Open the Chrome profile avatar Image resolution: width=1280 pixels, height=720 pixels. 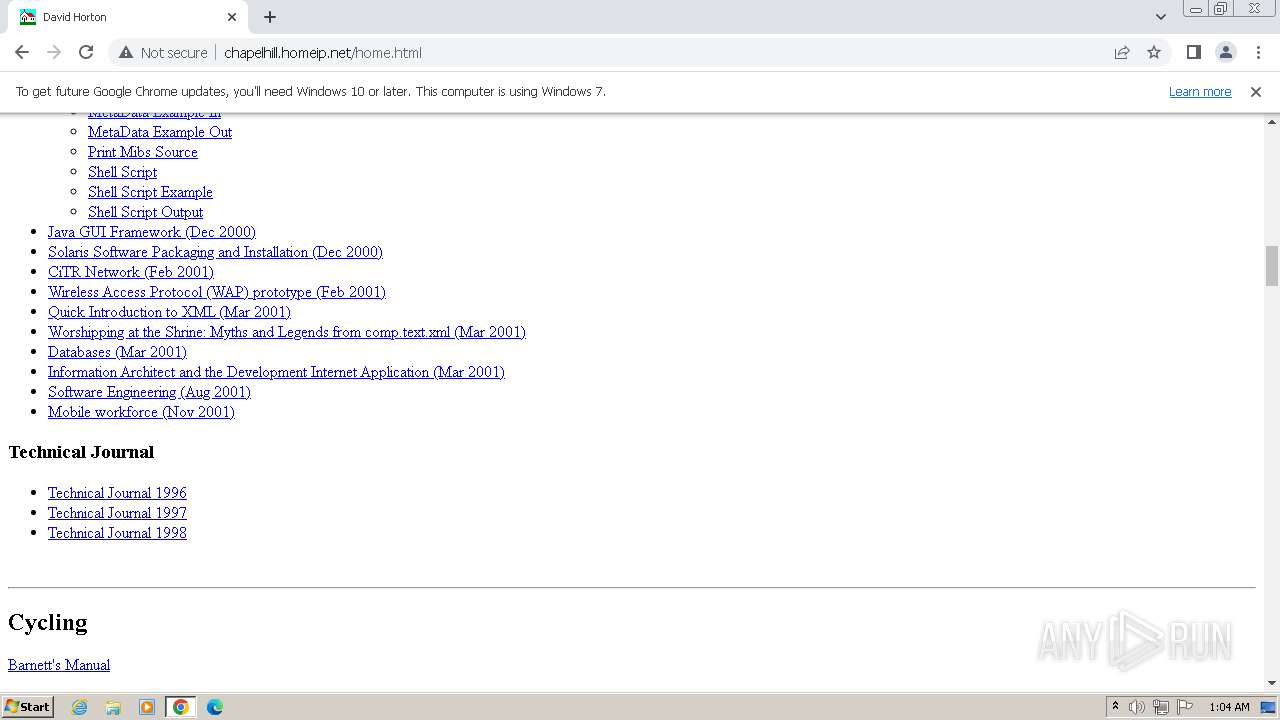click(x=1225, y=52)
